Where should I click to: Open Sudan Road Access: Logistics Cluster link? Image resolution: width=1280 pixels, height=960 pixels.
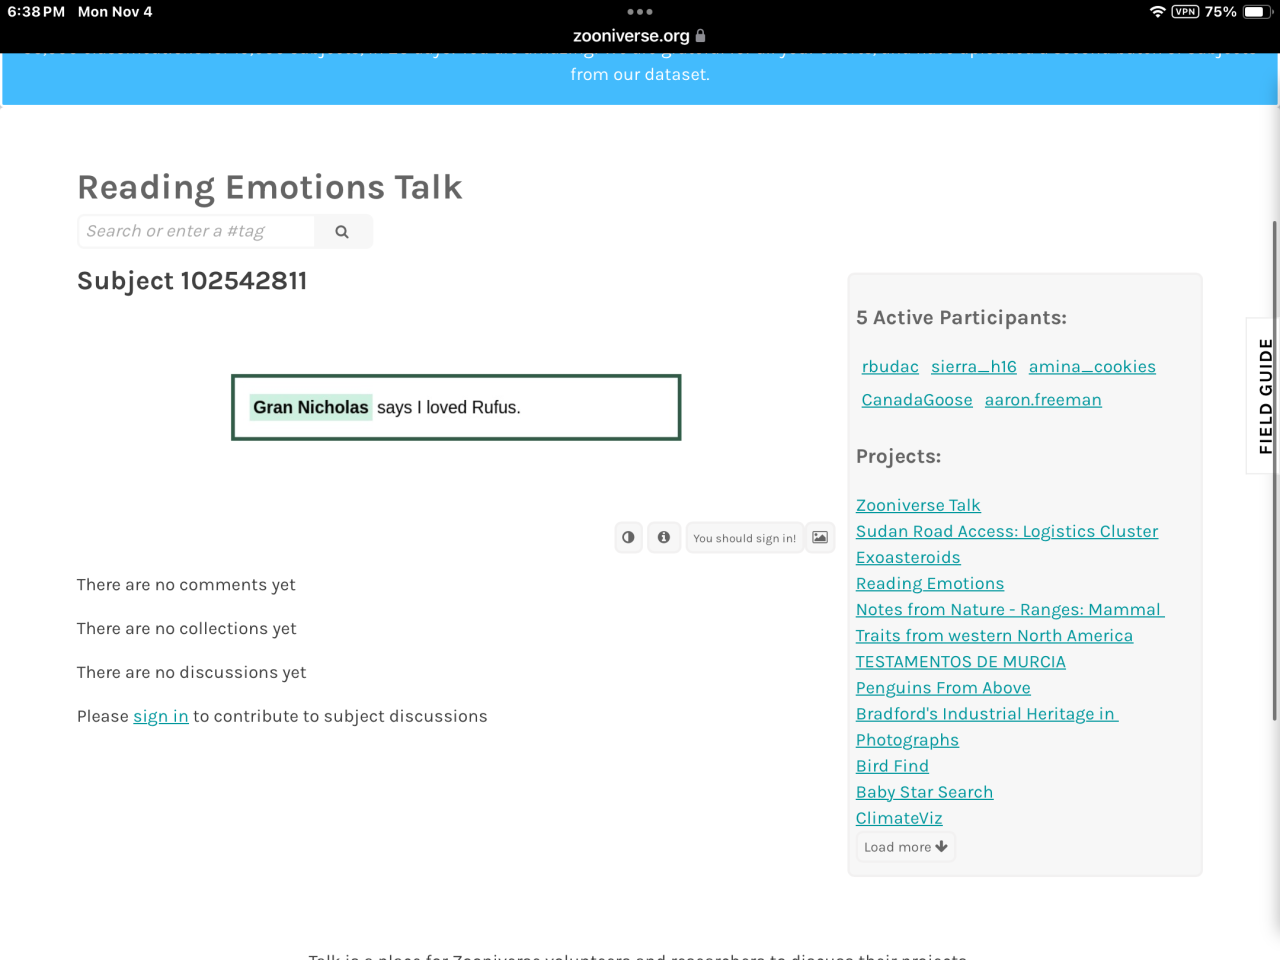(1007, 532)
